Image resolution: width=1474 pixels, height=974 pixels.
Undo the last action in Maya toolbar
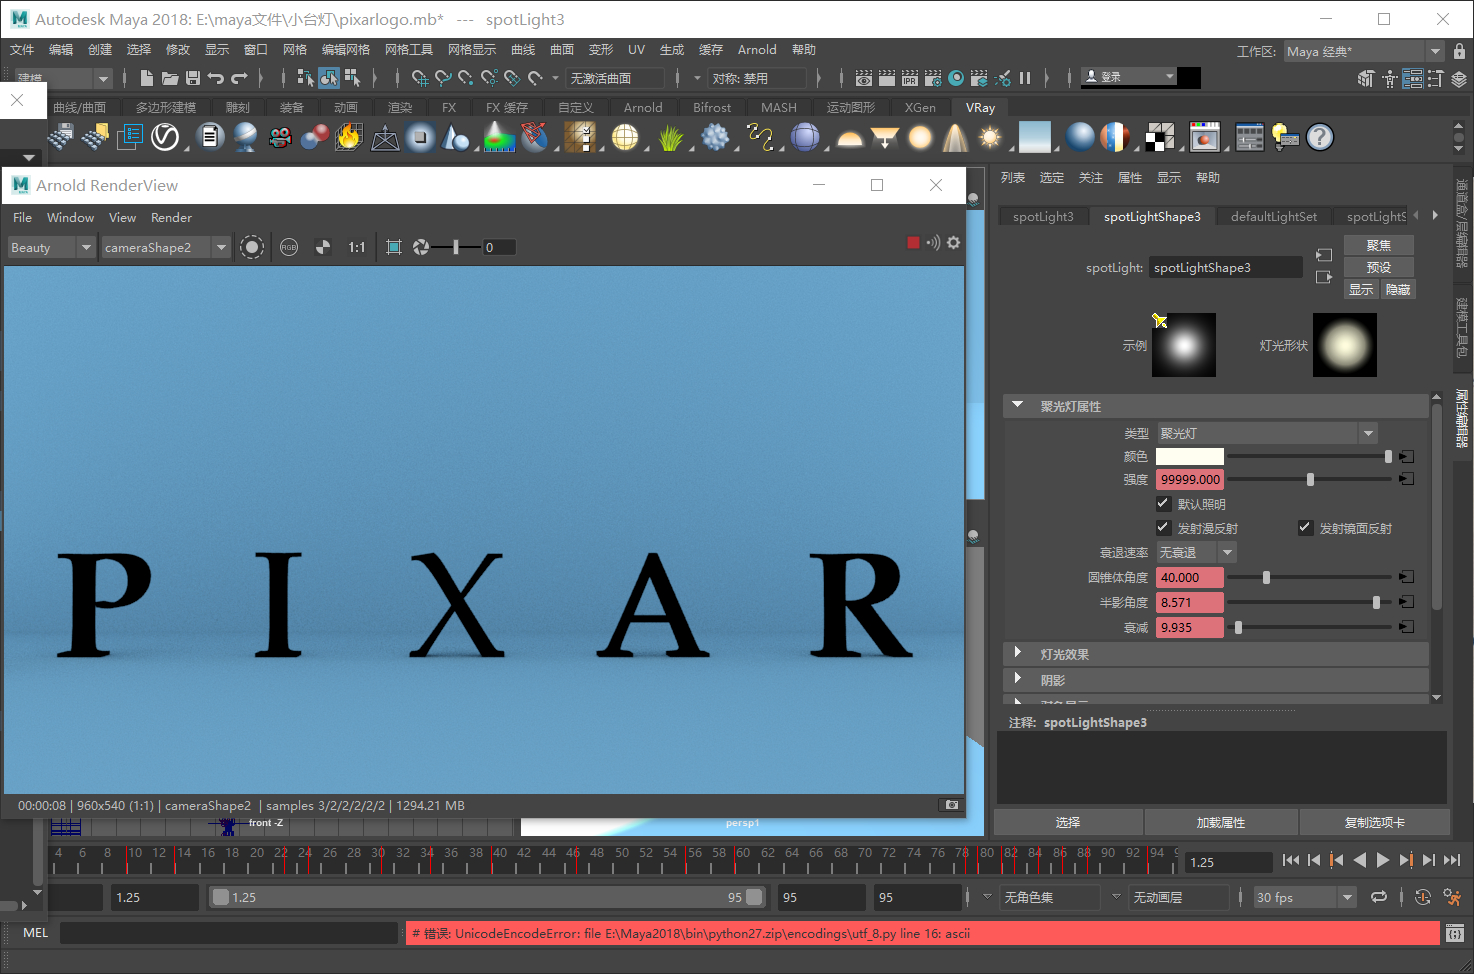pyautogui.click(x=216, y=78)
